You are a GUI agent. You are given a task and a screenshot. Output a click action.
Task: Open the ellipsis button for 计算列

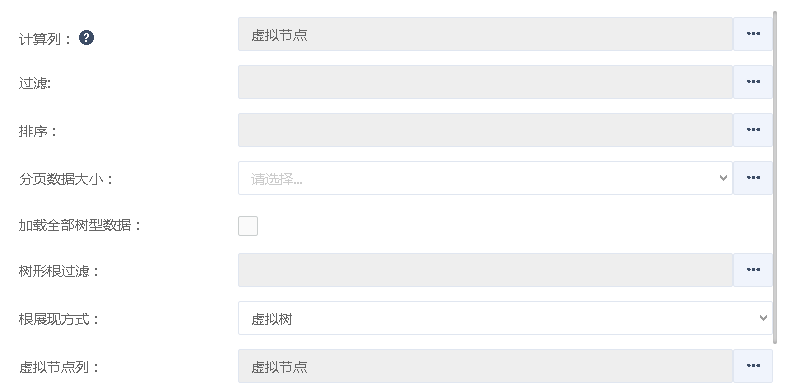[x=753, y=34]
